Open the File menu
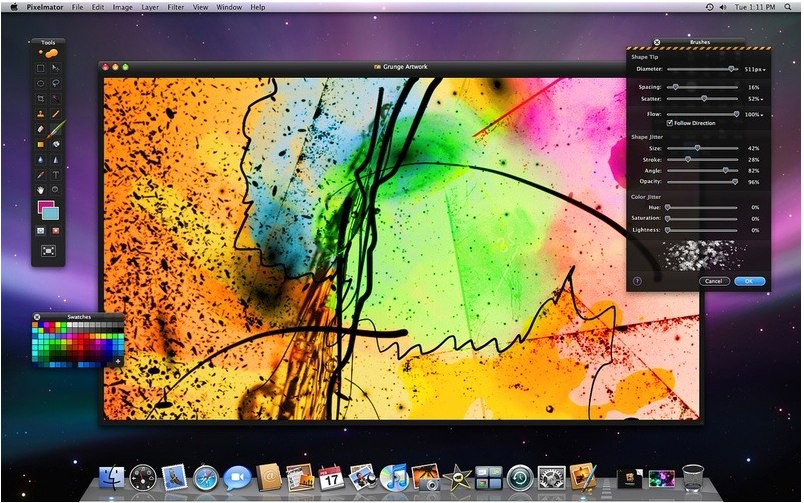Image resolution: width=804 pixels, height=503 pixels. coord(77,7)
